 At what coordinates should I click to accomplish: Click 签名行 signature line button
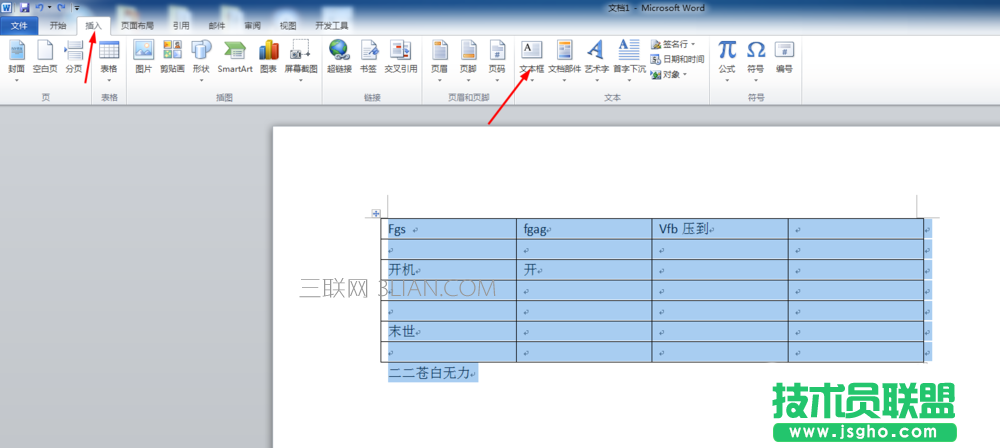click(673, 44)
